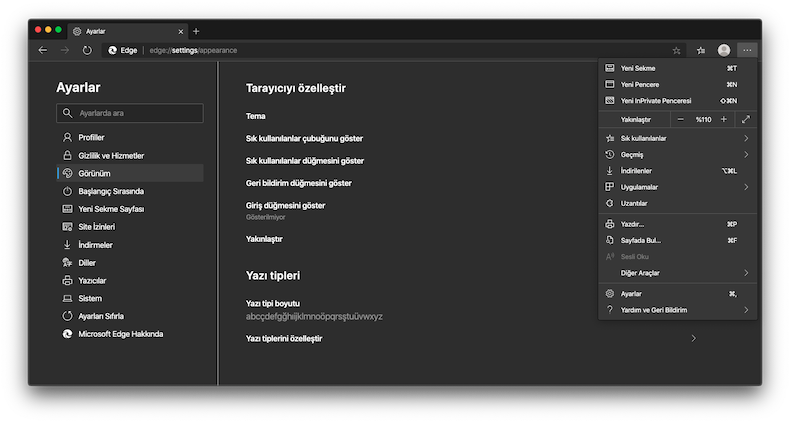Open a new tab with plus icon
Image resolution: width=790 pixels, height=423 pixels.
click(x=196, y=31)
